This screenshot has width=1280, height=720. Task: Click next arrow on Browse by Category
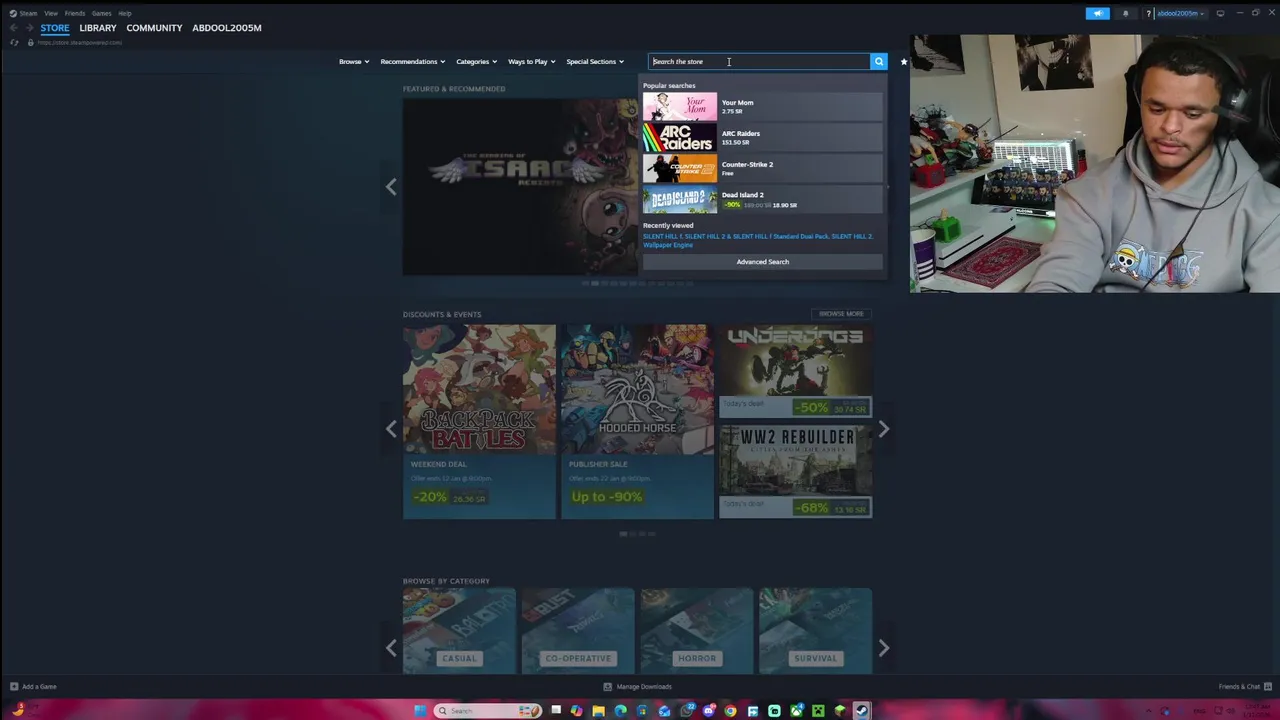tap(884, 648)
